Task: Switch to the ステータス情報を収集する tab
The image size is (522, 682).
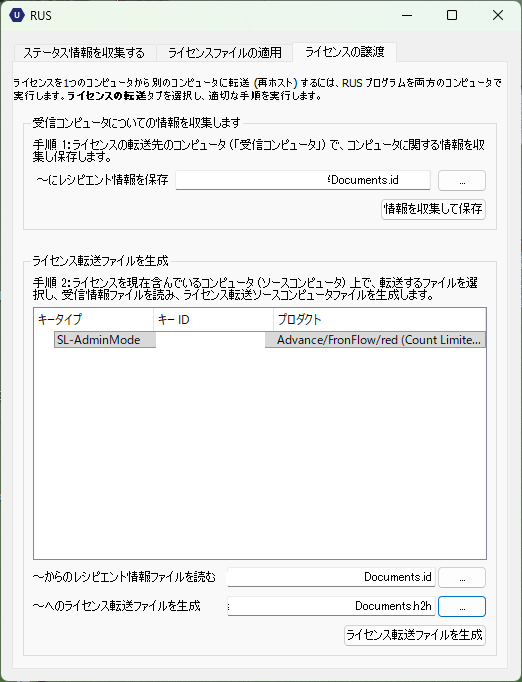Action: point(84,53)
